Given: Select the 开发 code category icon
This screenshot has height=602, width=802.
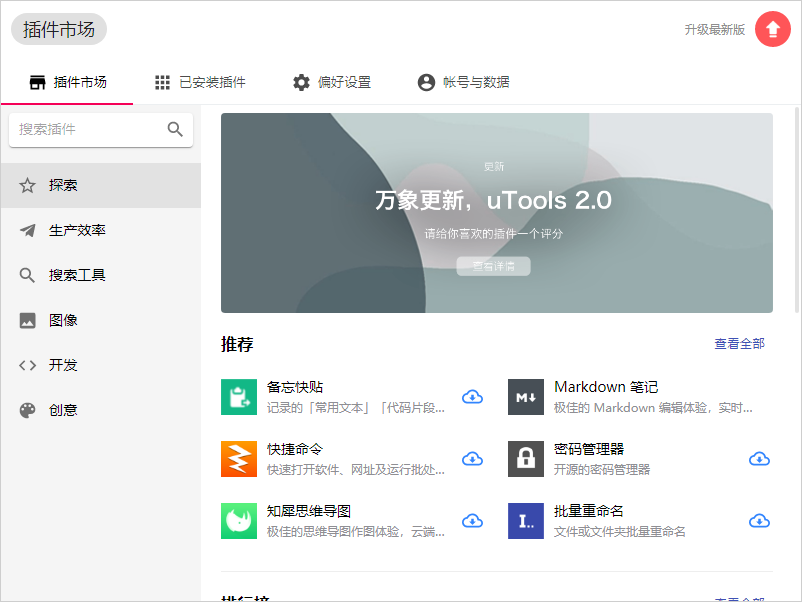Looking at the screenshot, I should tap(28, 365).
